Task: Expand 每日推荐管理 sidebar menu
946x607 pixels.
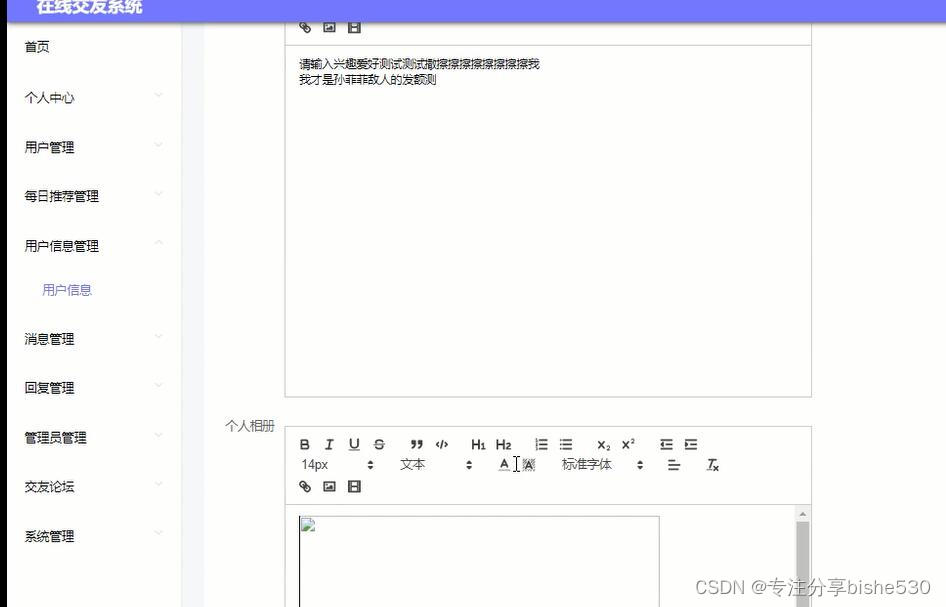Action: click(x=94, y=196)
